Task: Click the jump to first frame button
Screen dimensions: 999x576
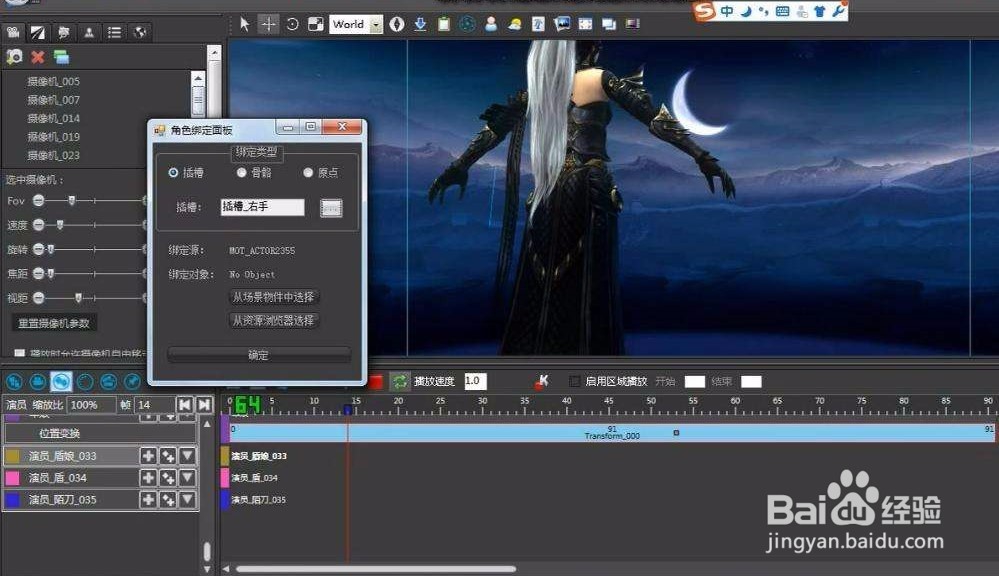Action: 185,405
